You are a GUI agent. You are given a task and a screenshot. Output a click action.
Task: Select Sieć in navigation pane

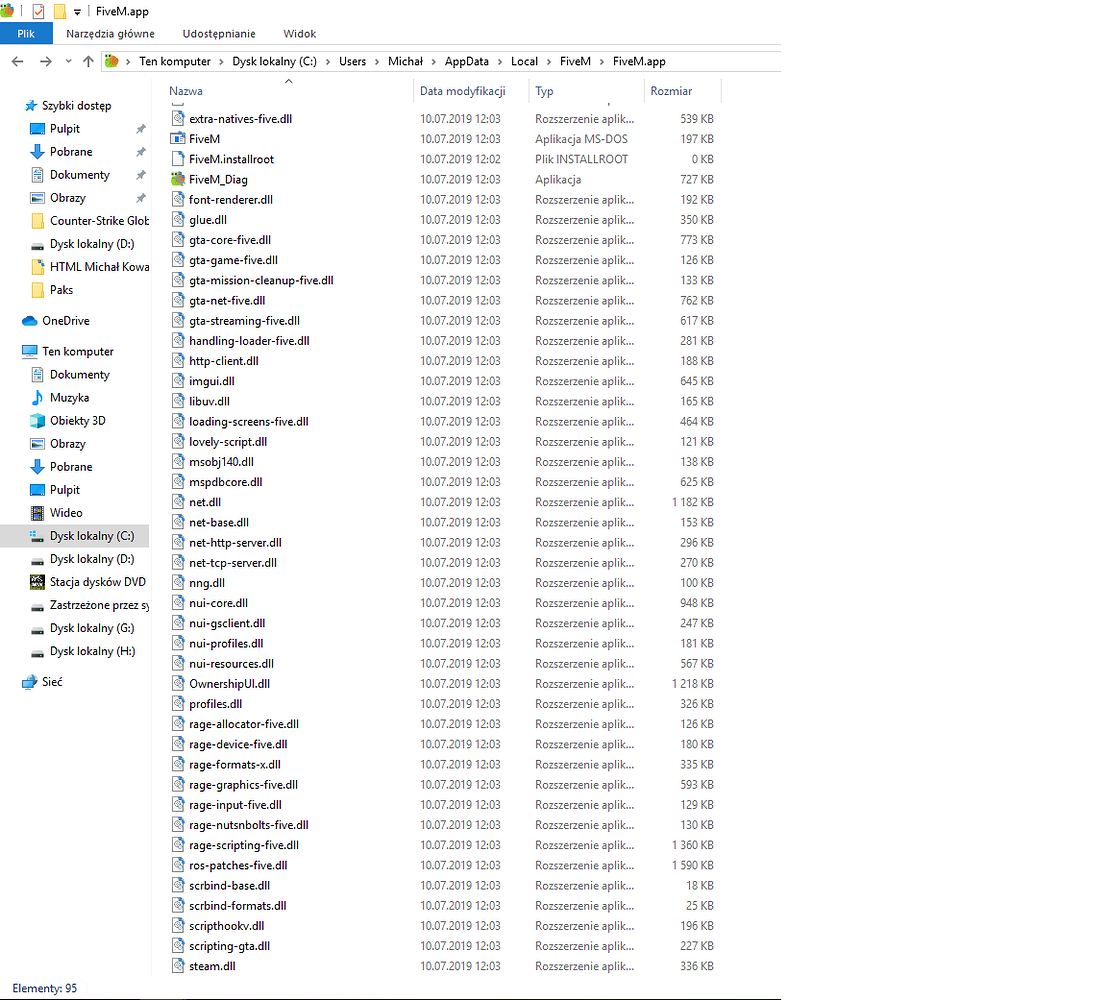51,682
